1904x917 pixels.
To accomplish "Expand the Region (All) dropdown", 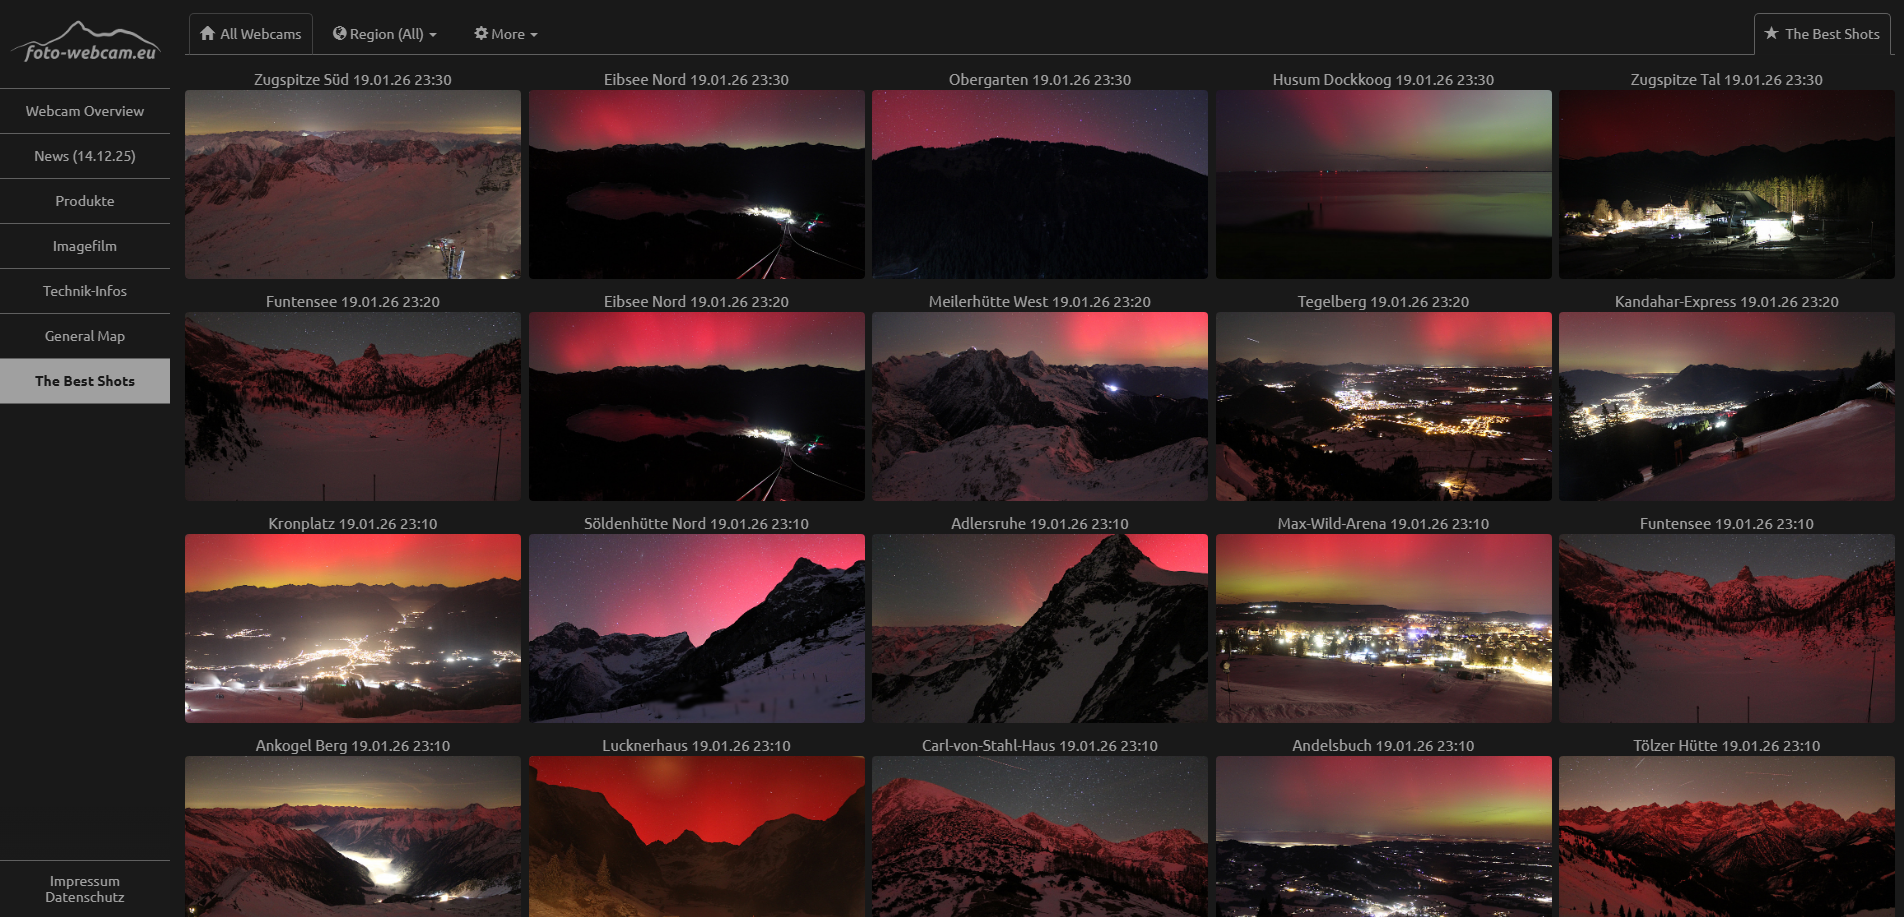I will tap(385, 34).
